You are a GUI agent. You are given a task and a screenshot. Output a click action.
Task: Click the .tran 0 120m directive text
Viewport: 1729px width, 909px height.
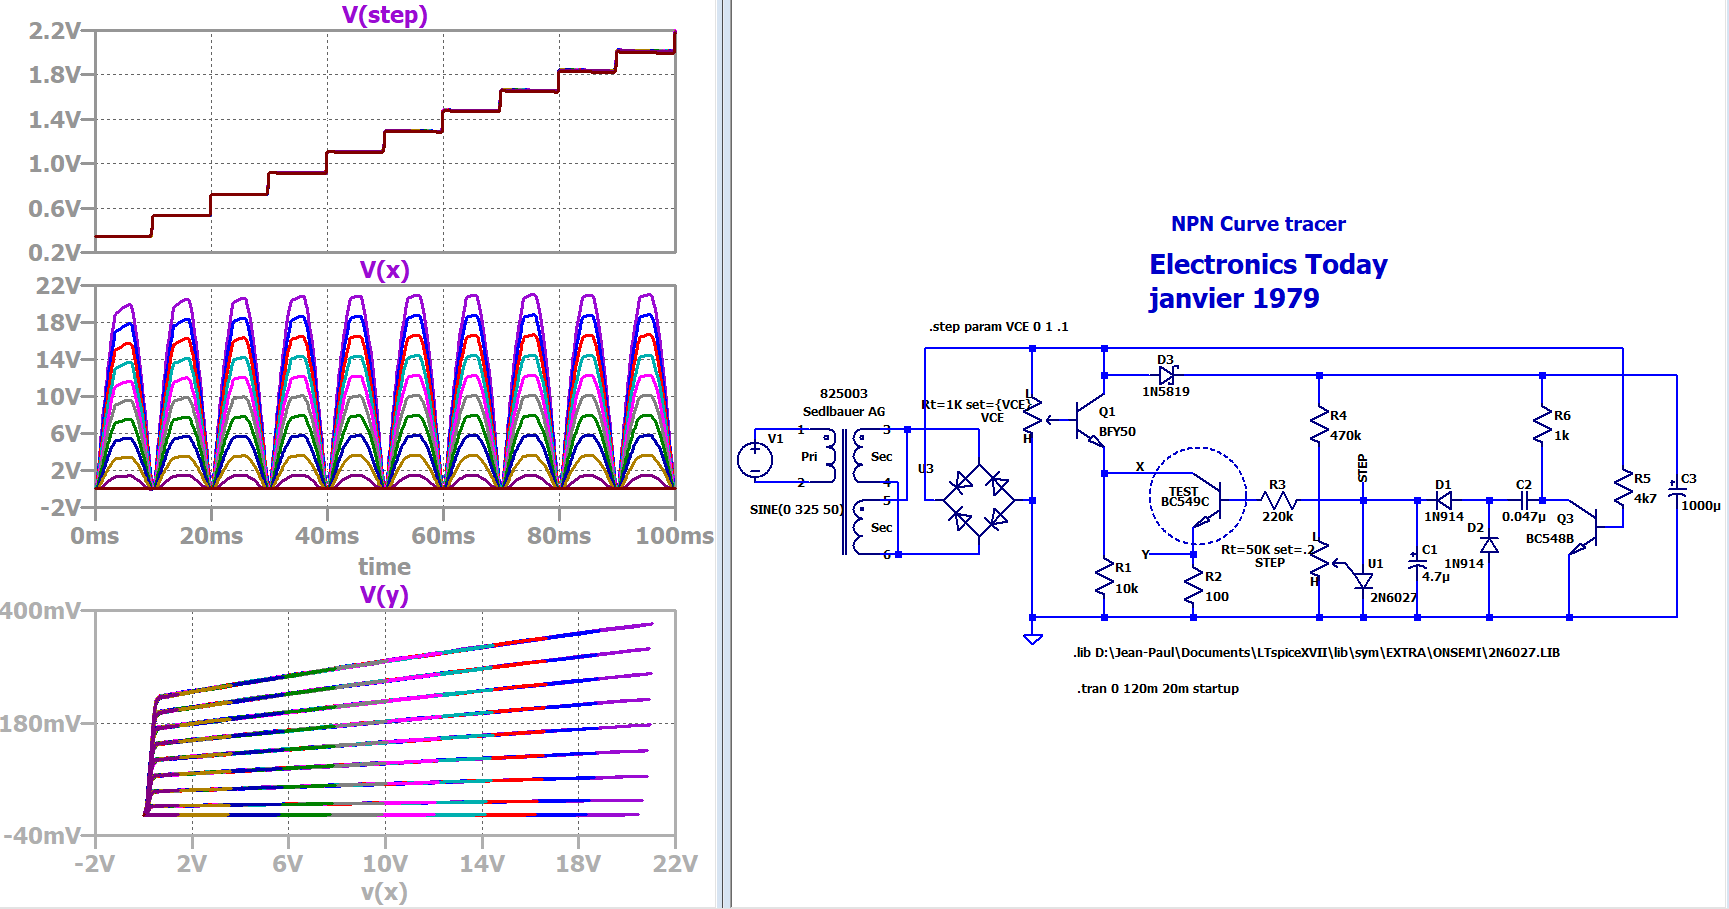1157,689
